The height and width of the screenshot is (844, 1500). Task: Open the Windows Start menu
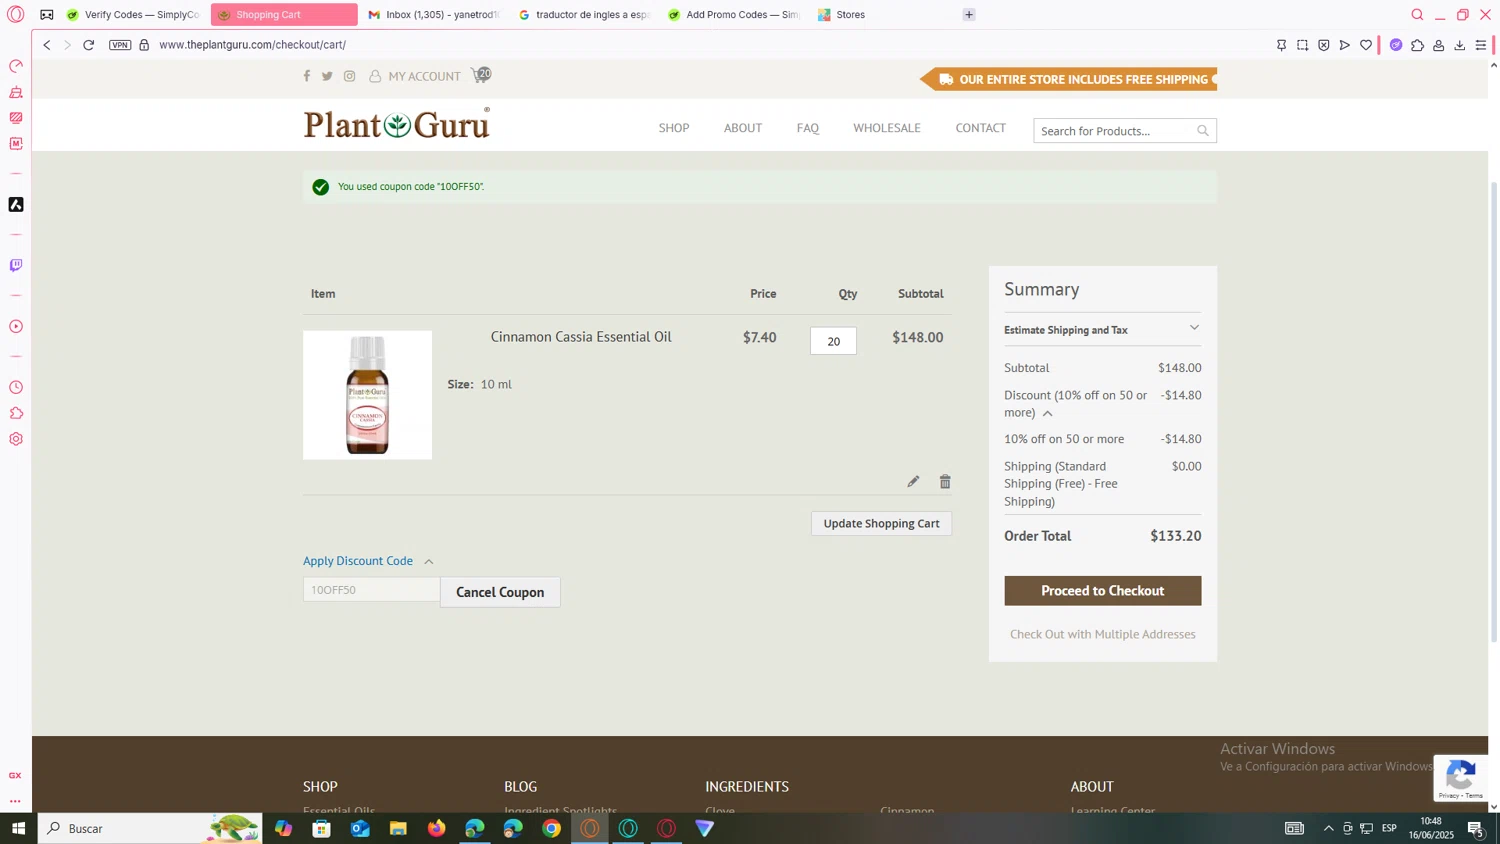pyautogui.click(x=18, y=828)
